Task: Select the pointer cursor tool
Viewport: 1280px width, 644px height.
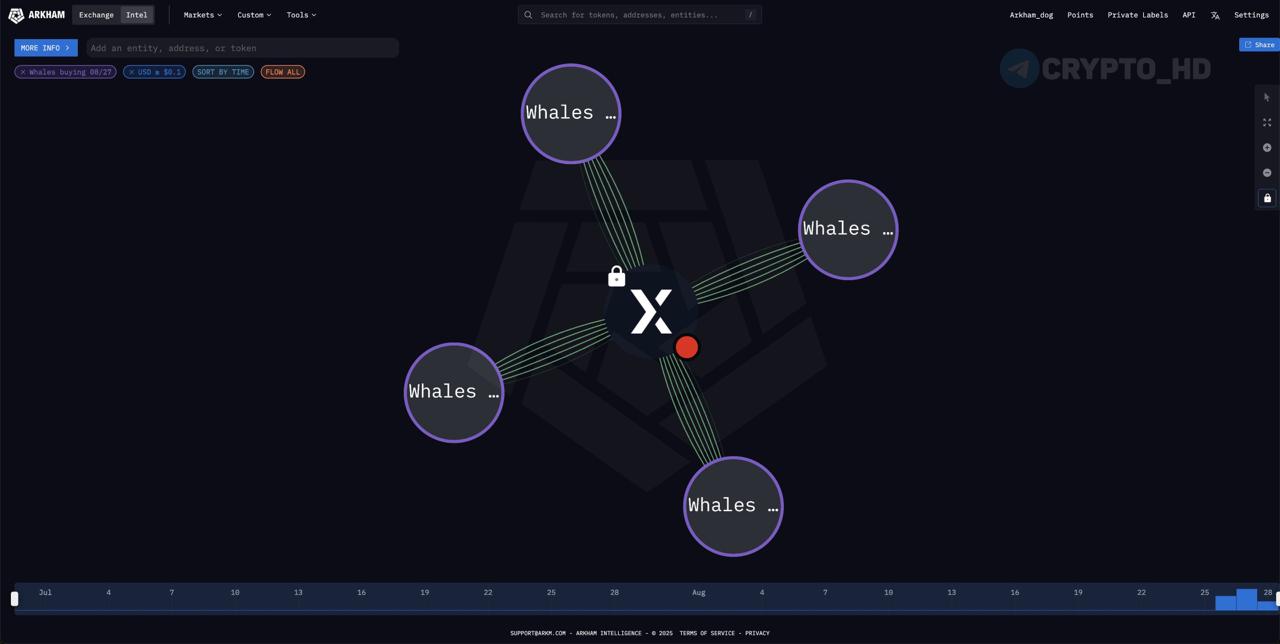Action: (x=1267, y=97)
